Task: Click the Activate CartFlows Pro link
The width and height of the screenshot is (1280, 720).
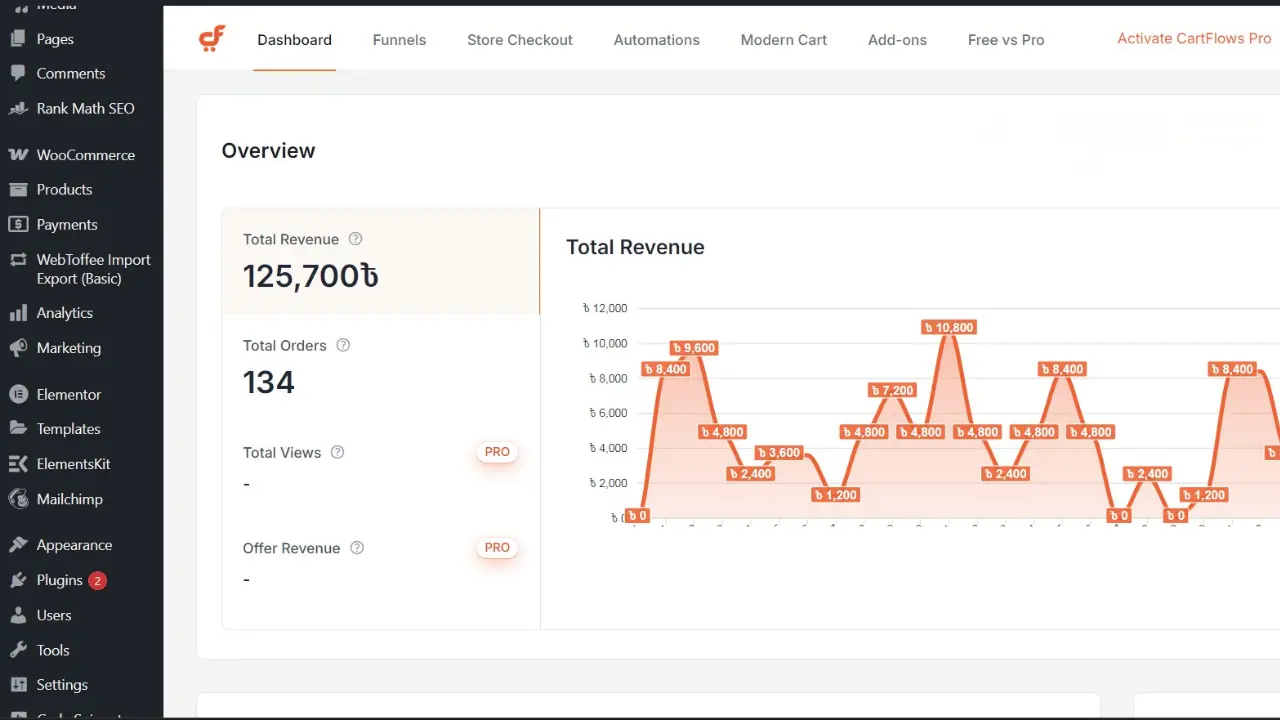Action: point(1194,39)
